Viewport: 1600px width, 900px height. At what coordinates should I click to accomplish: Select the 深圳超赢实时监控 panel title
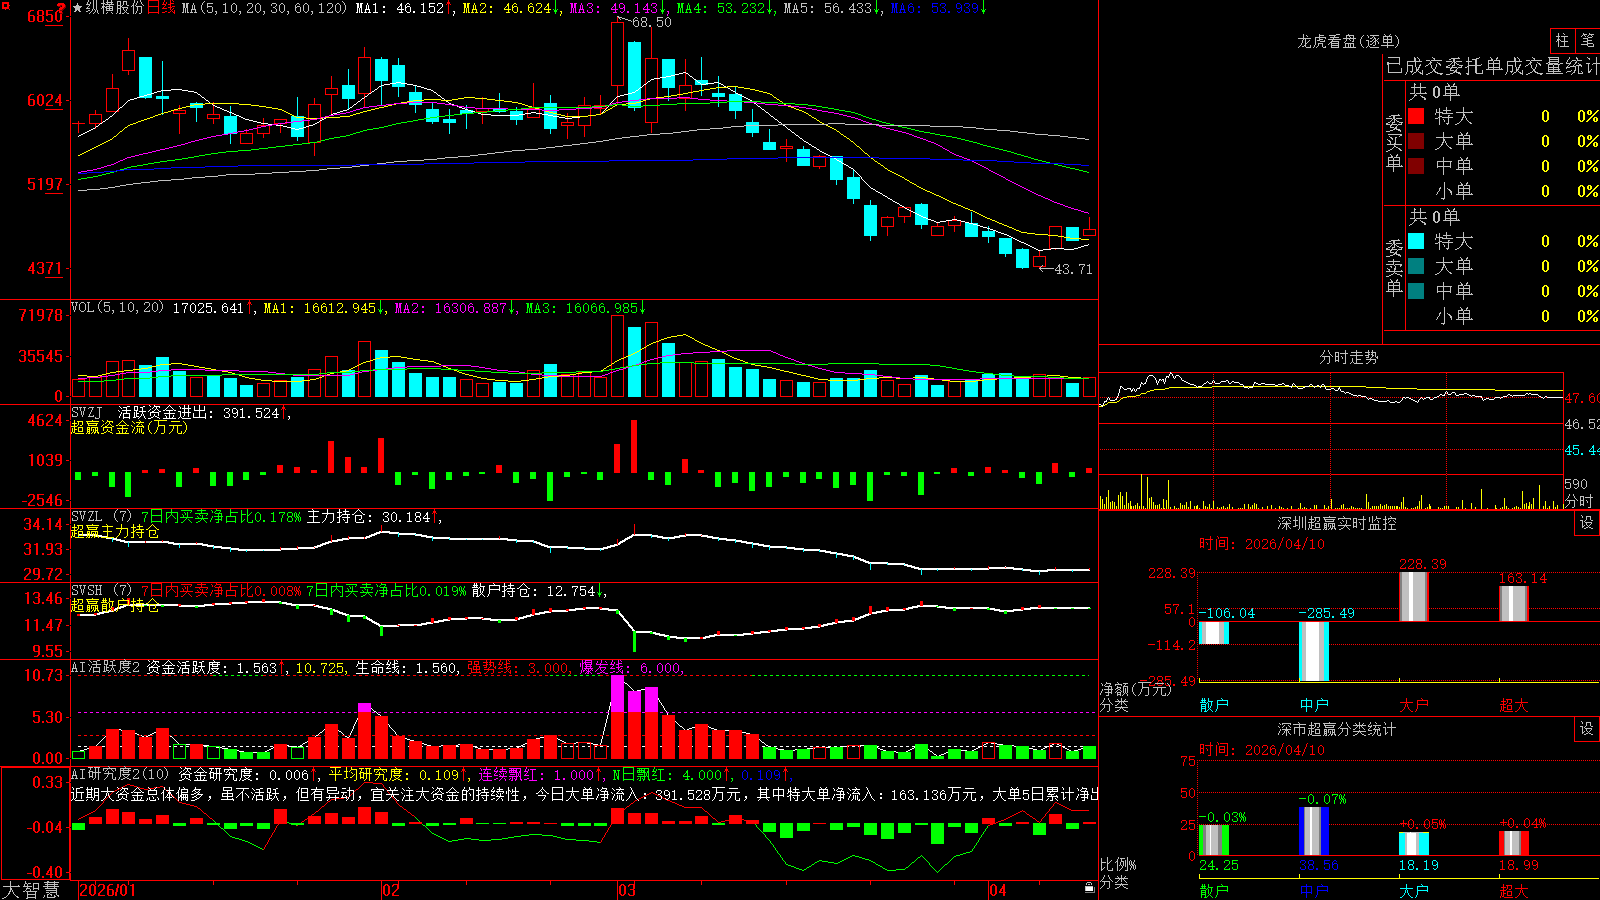pyautogui.click(x=1337, y=523)
